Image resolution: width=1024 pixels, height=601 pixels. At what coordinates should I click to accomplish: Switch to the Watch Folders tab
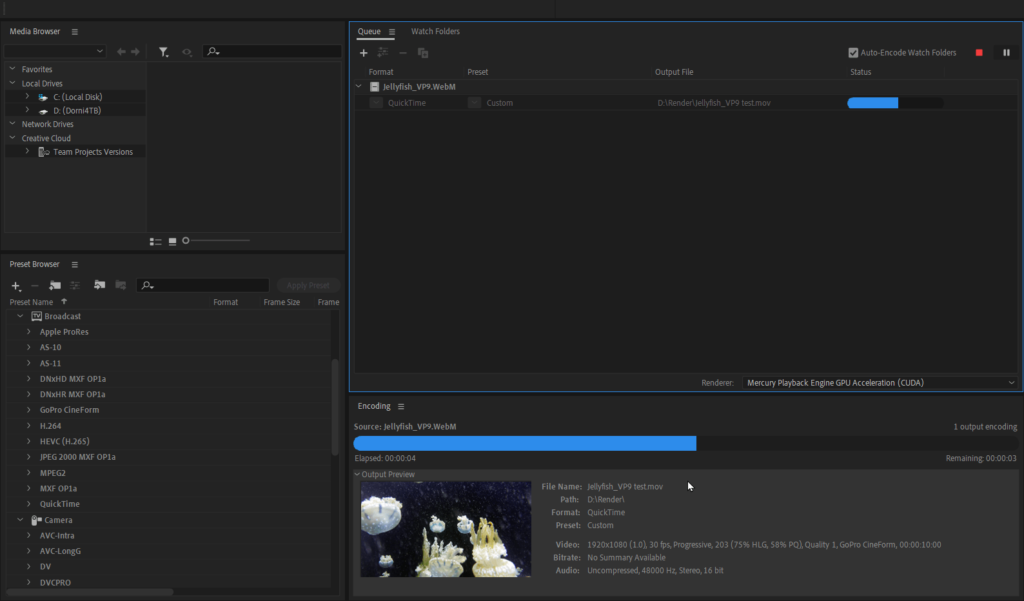pyautogui.click(x=435, y=32)
